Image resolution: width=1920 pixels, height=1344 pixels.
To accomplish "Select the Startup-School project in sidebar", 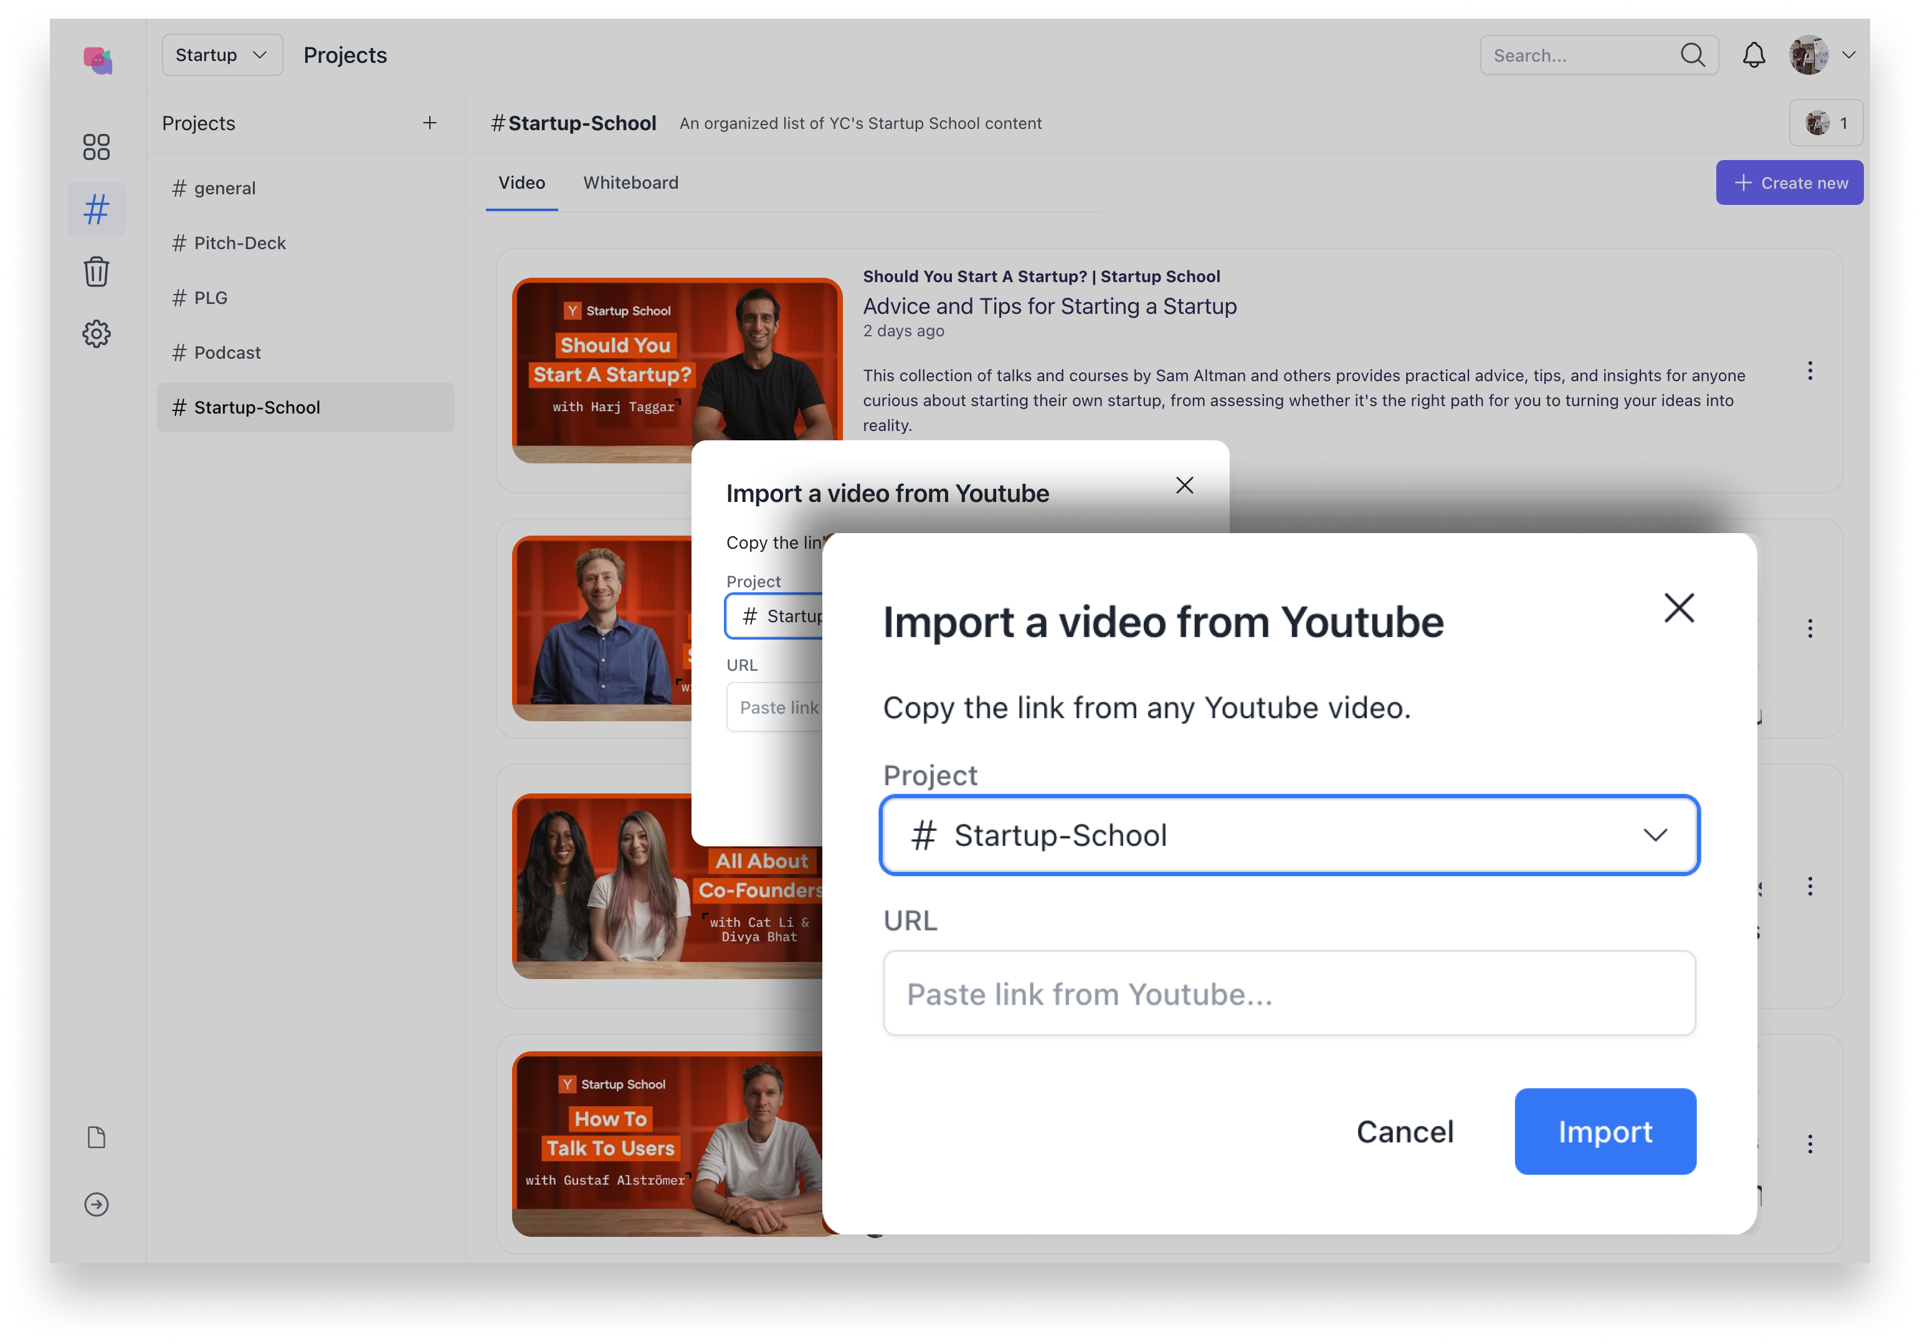I will (305, 407).
